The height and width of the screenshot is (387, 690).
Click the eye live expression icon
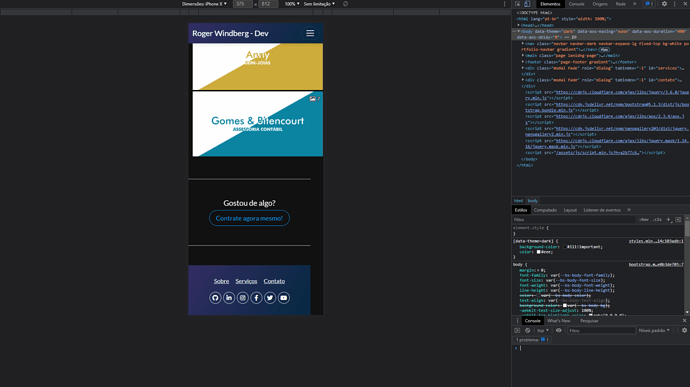tap(558, 331)
